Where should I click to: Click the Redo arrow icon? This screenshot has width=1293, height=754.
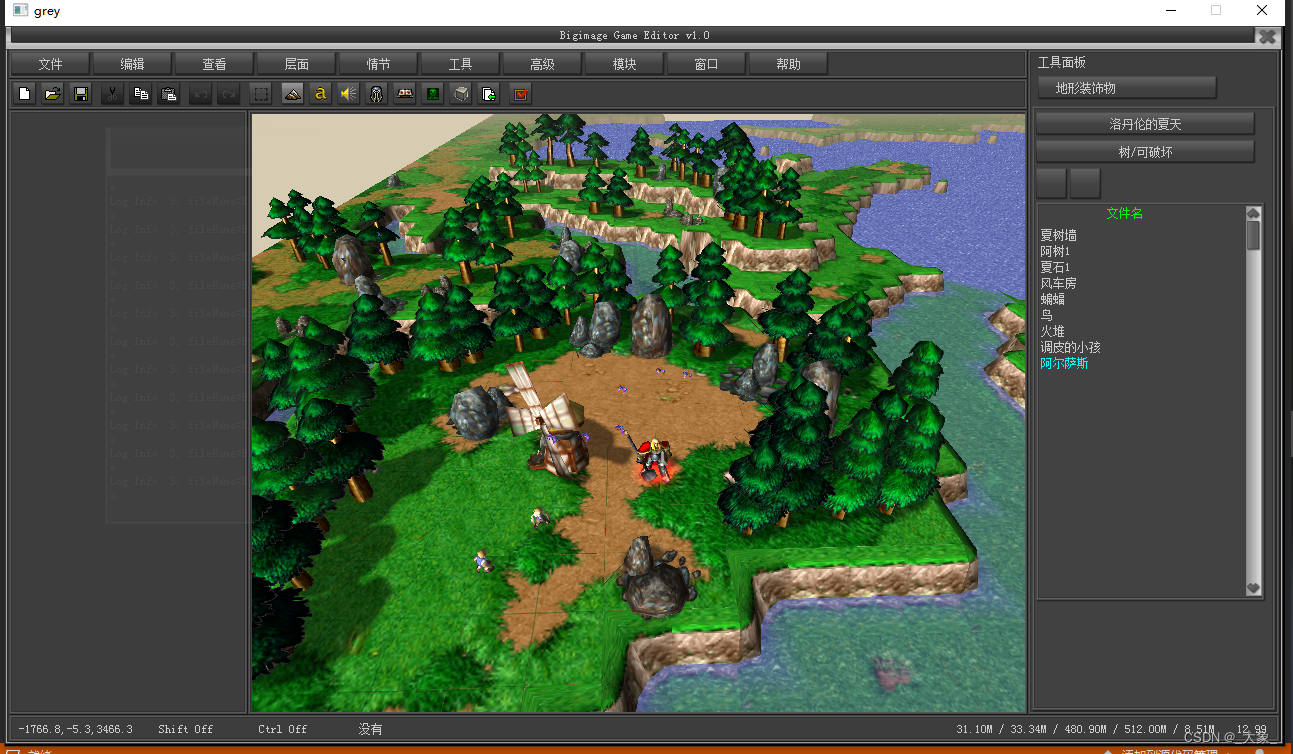coord(228,94)
